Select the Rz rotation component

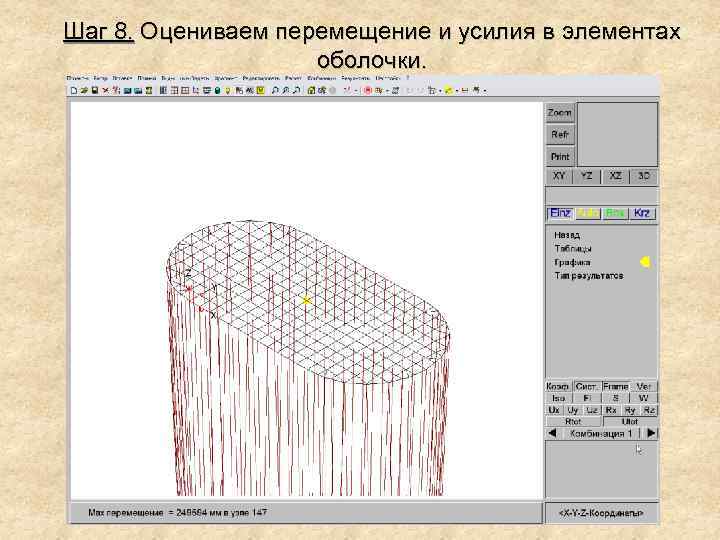click(x=649, y=410)
